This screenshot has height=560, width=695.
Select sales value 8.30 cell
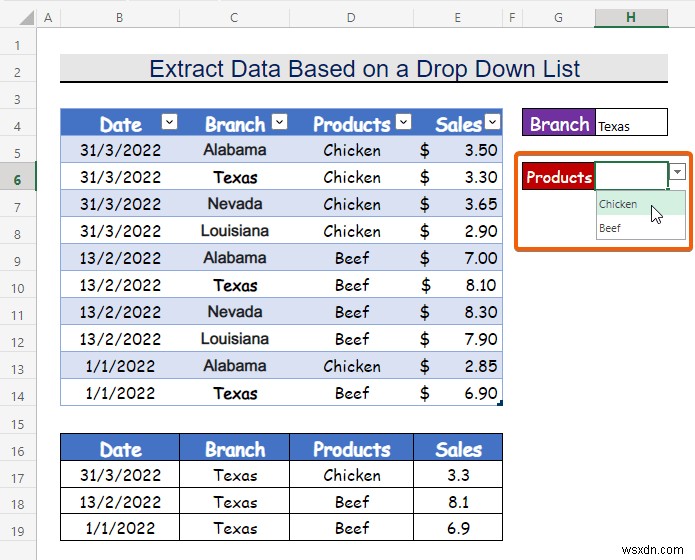458,312
